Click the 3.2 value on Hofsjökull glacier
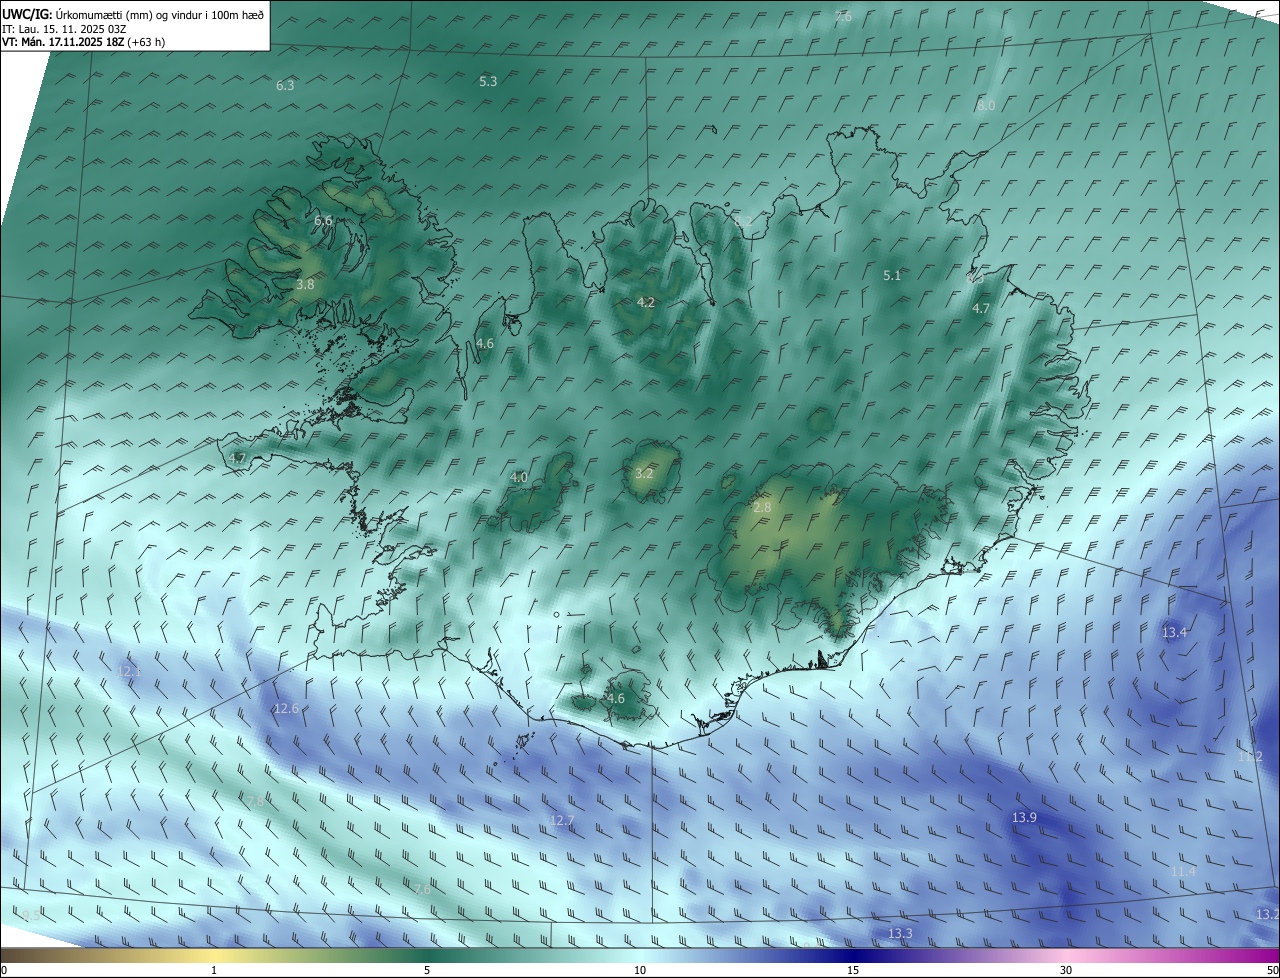The width and height of the screenshot is (1280, 978). 644,474
